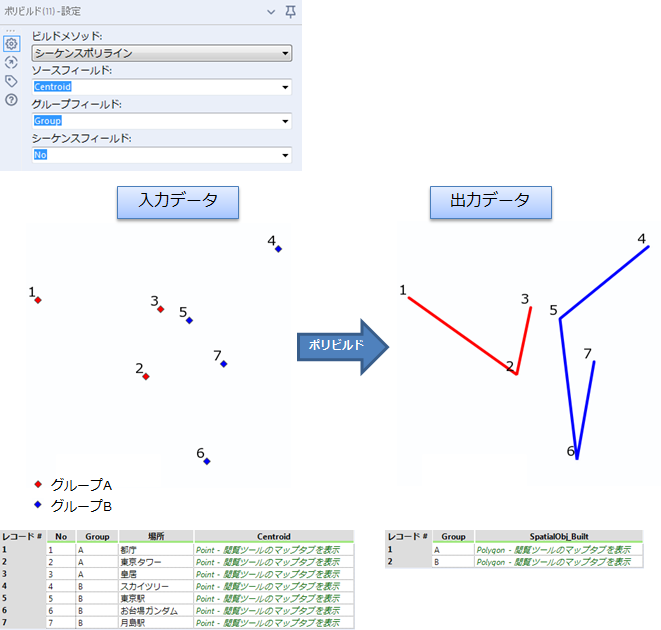
Task: Open the annotation tag icon
Action: tap(11, 81)
